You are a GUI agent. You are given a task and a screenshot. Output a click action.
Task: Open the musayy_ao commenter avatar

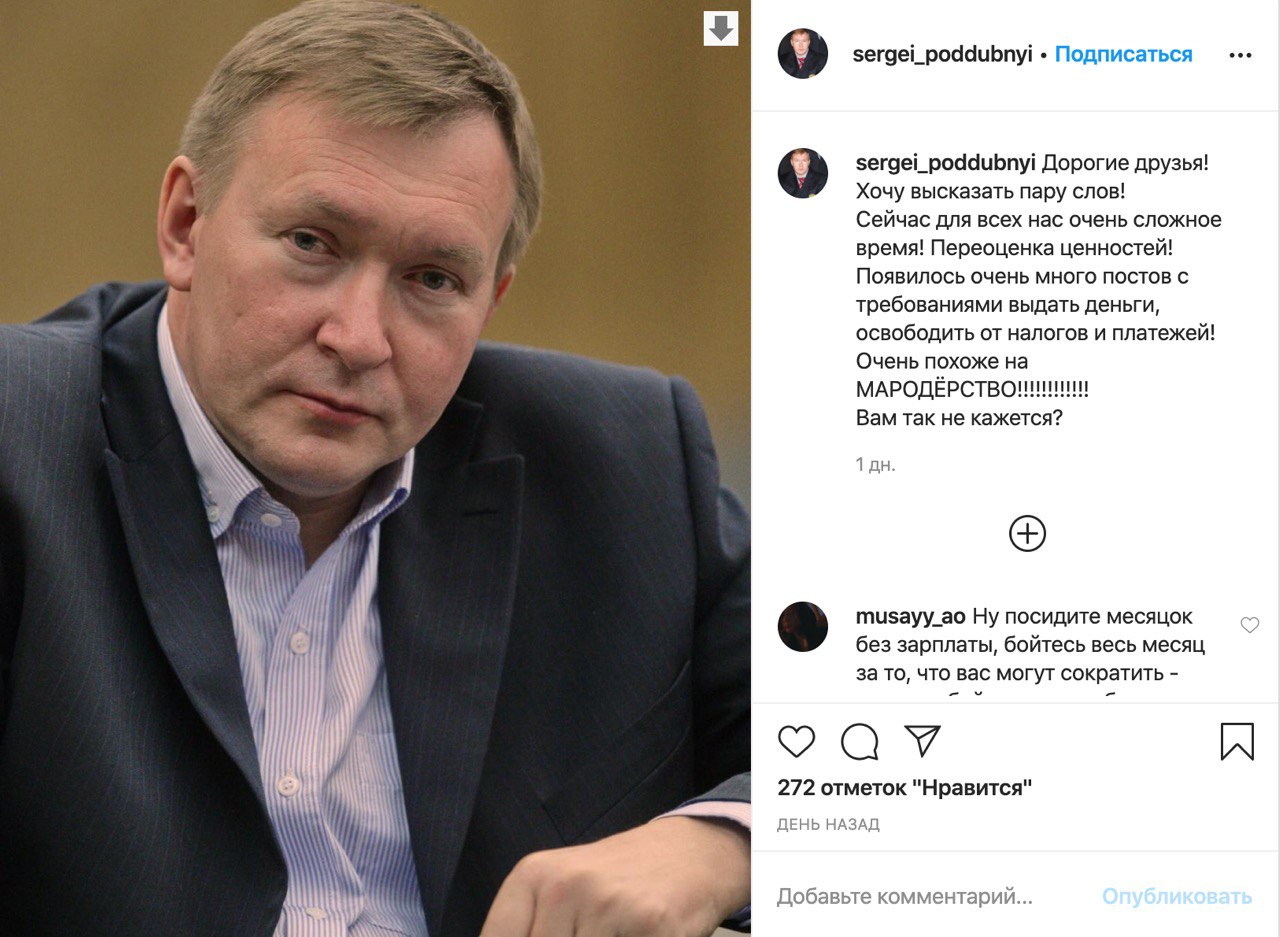pyautogui.click(x=803, y=627)
